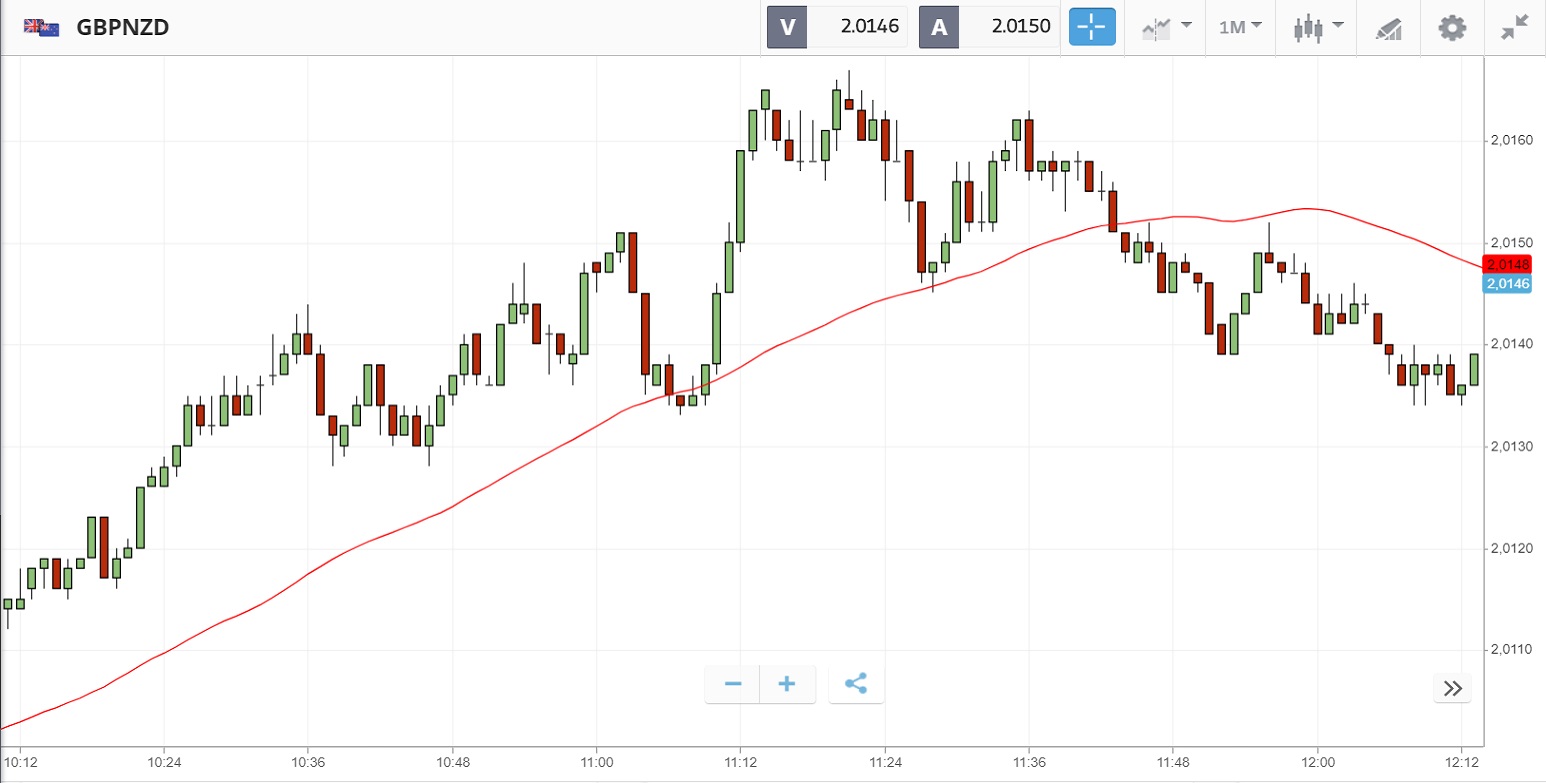
Task: Toggle the crosshair cursor button
Action: coord(1092,27)
